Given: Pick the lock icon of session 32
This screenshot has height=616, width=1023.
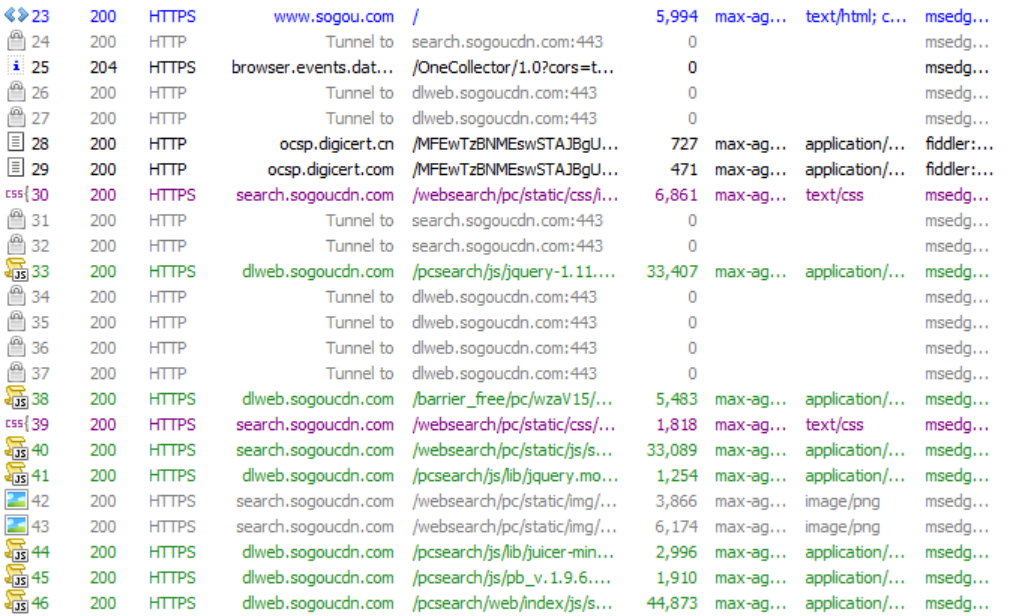Looking at the screenshot, I should [x=16, y=245].
